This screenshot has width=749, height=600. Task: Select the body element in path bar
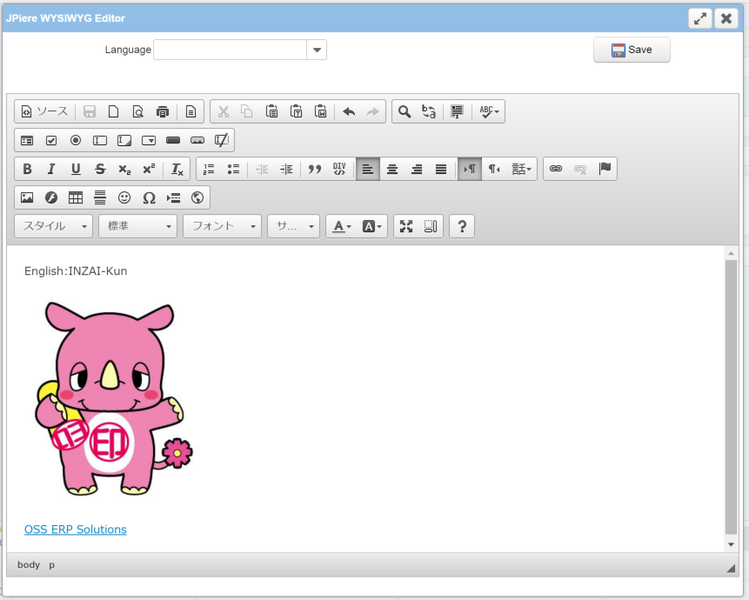[x=29, y=565]
